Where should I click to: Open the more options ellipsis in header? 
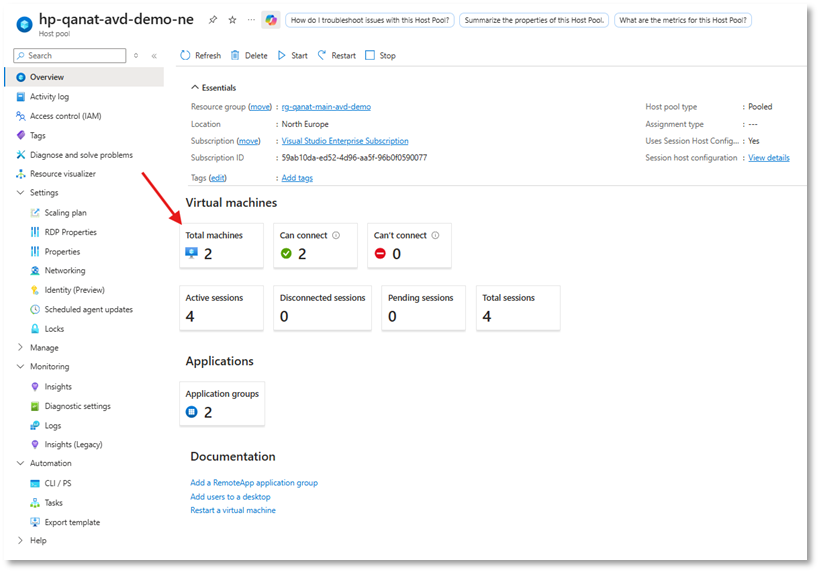252,20
